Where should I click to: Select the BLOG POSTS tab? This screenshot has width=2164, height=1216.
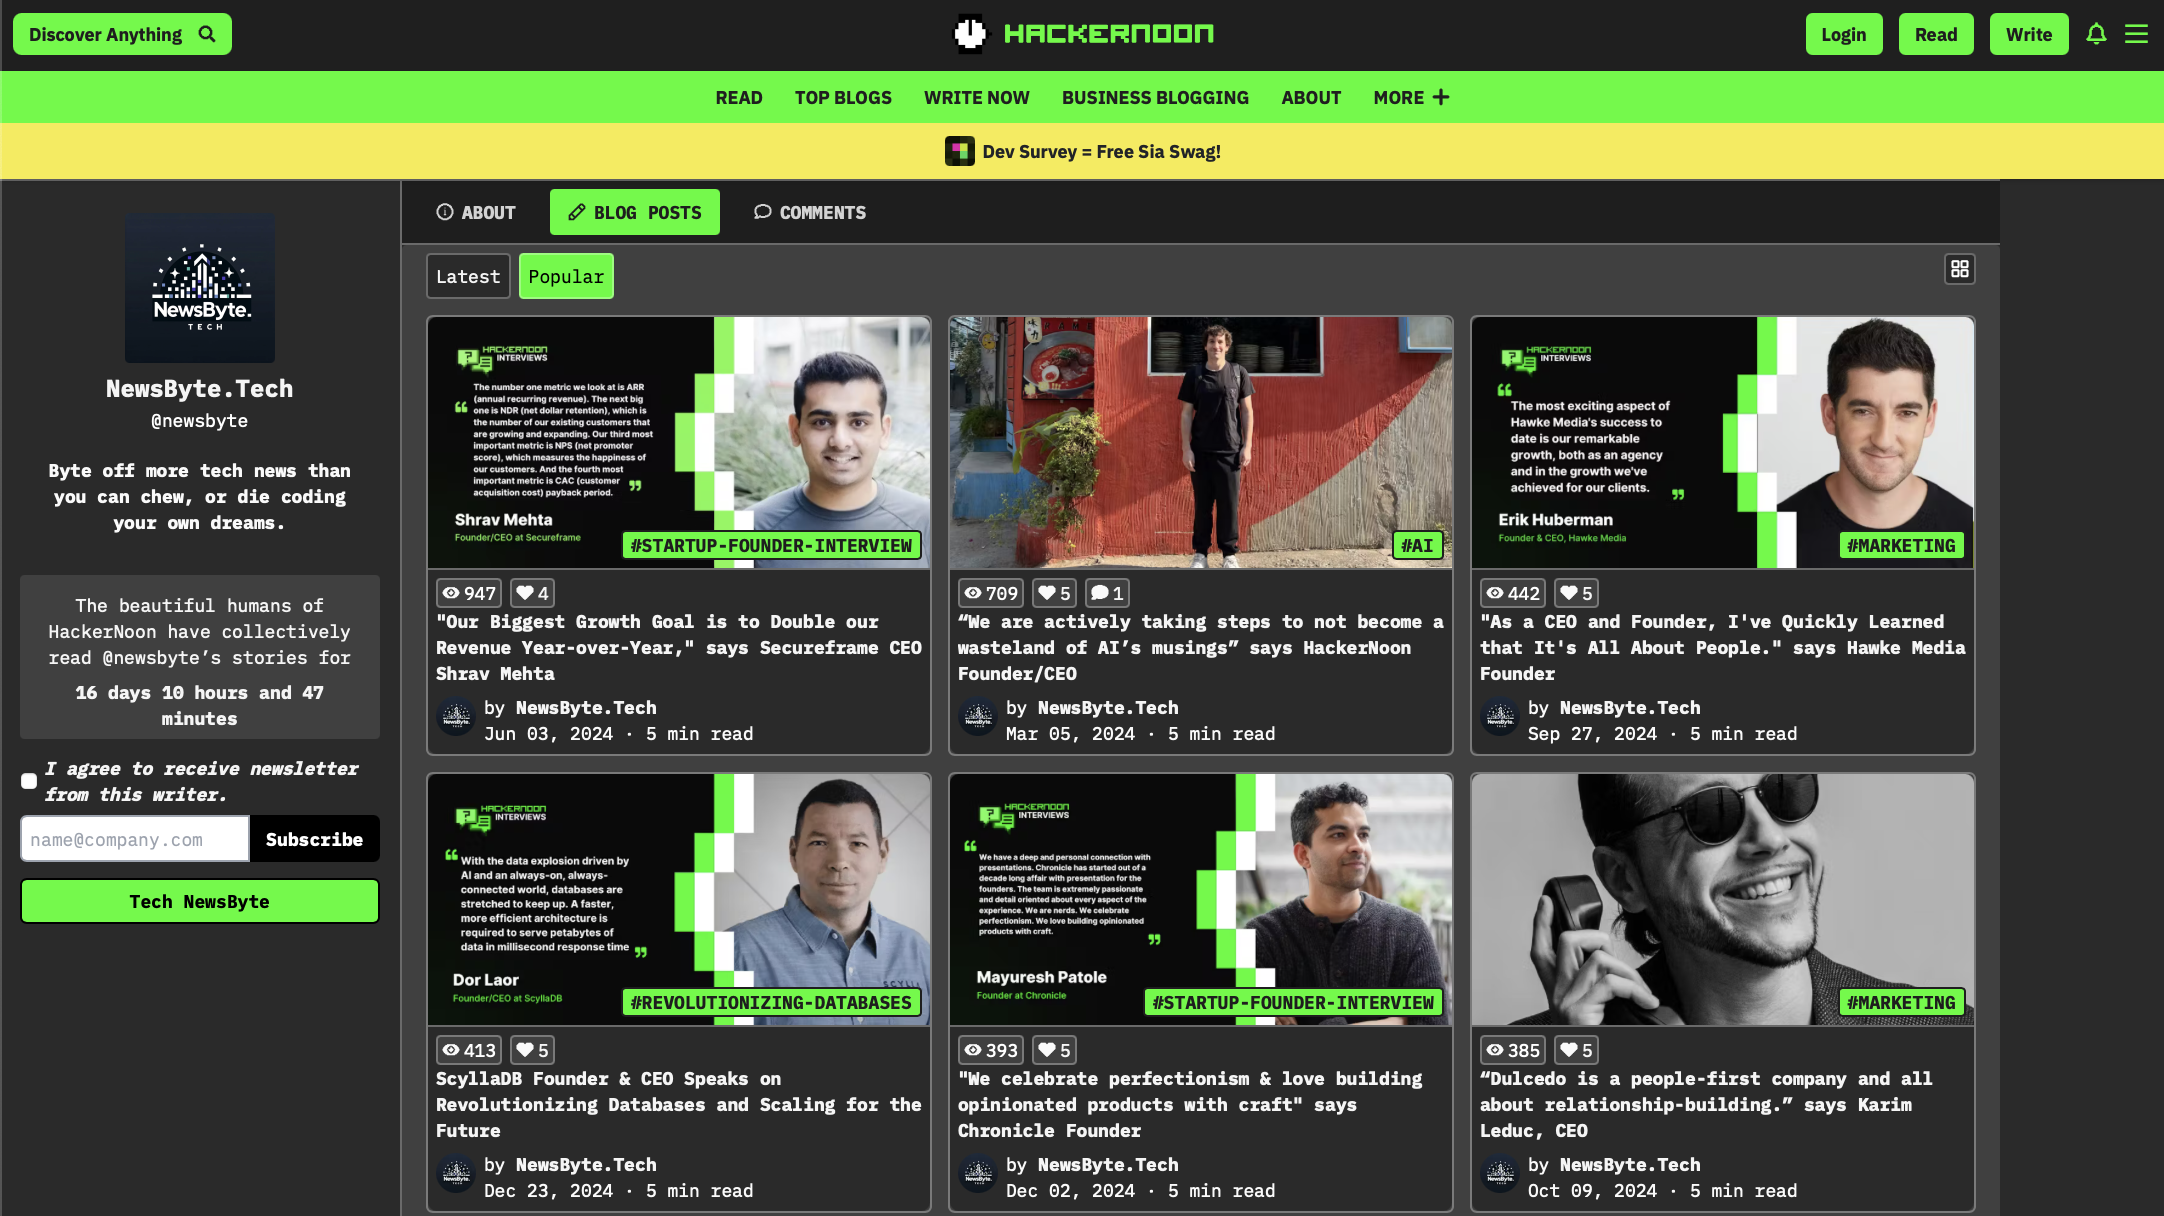point(635,212)
